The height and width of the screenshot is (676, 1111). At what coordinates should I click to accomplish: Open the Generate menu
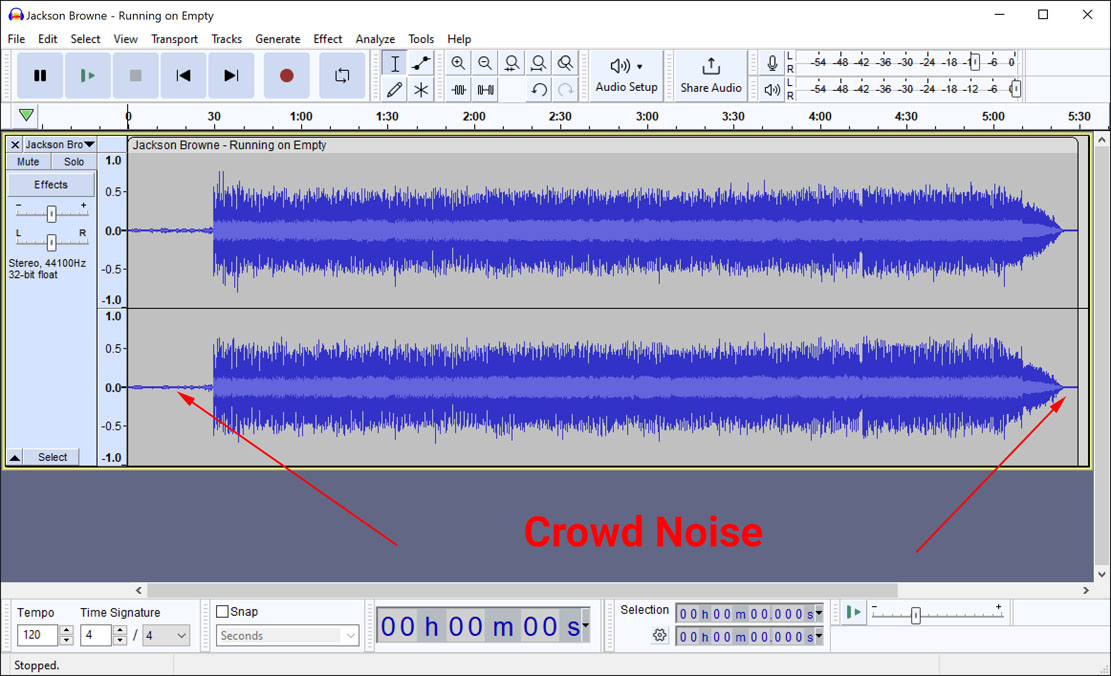coord(278,39)
